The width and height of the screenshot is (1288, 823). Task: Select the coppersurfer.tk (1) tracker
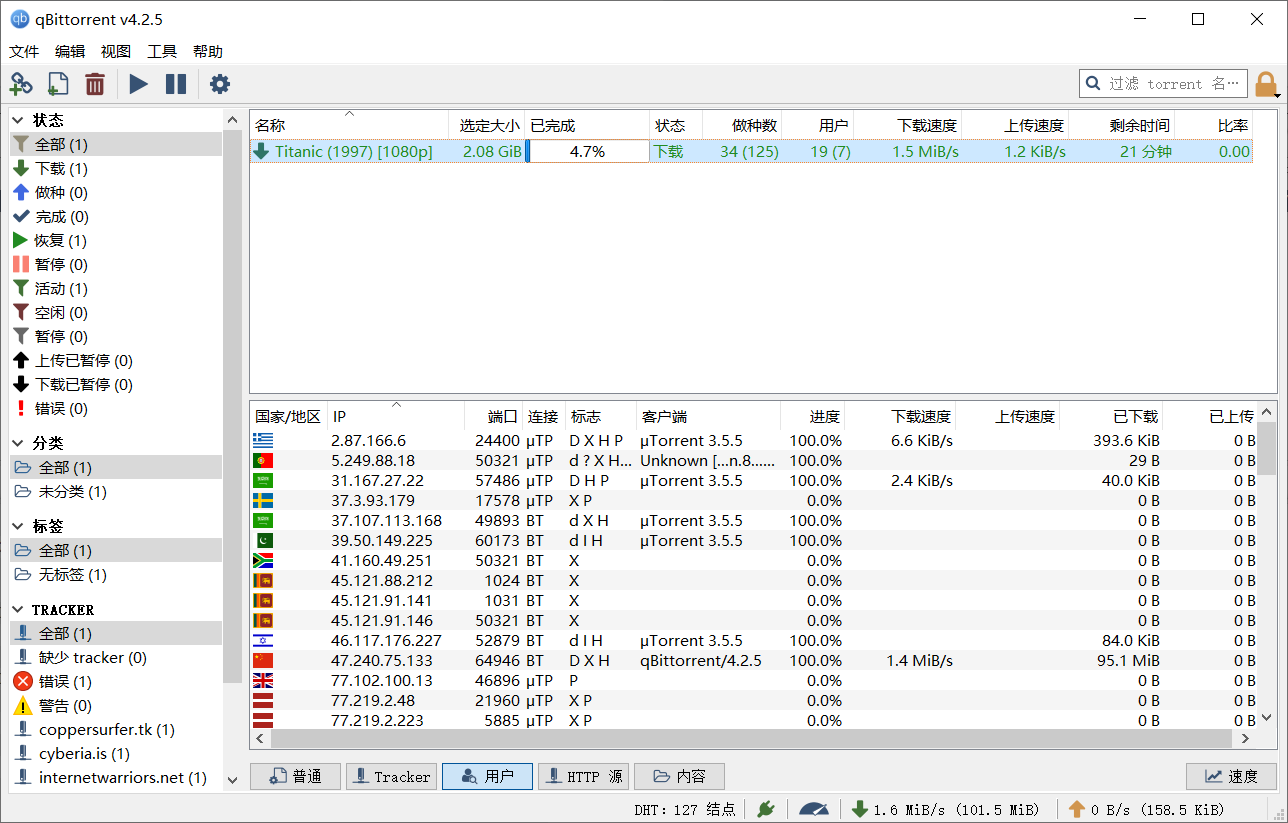116,730
